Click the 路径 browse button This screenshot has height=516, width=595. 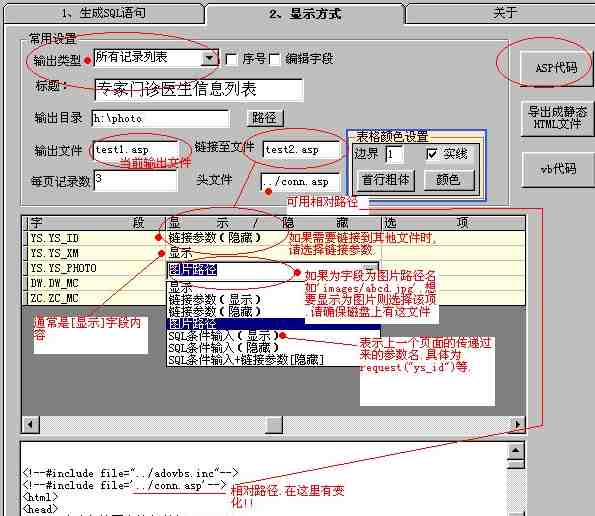coord(264,118)
